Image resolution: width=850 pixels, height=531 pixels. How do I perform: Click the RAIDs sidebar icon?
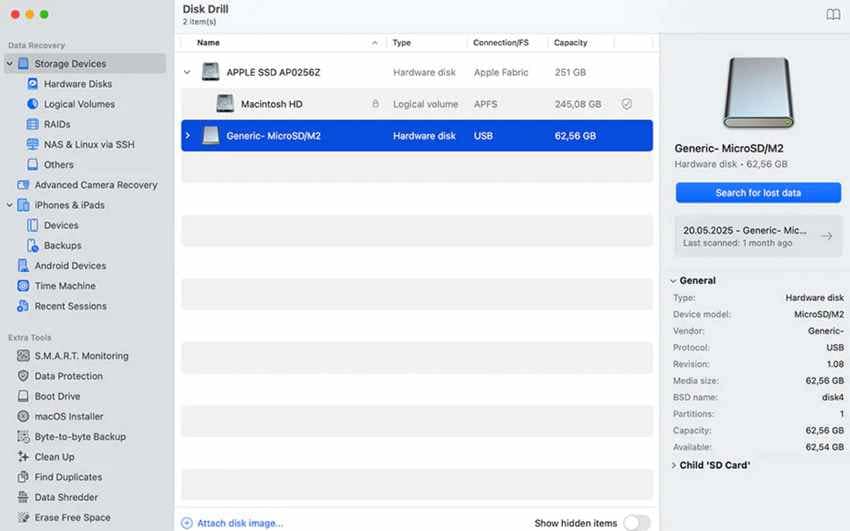pos(33,124)
